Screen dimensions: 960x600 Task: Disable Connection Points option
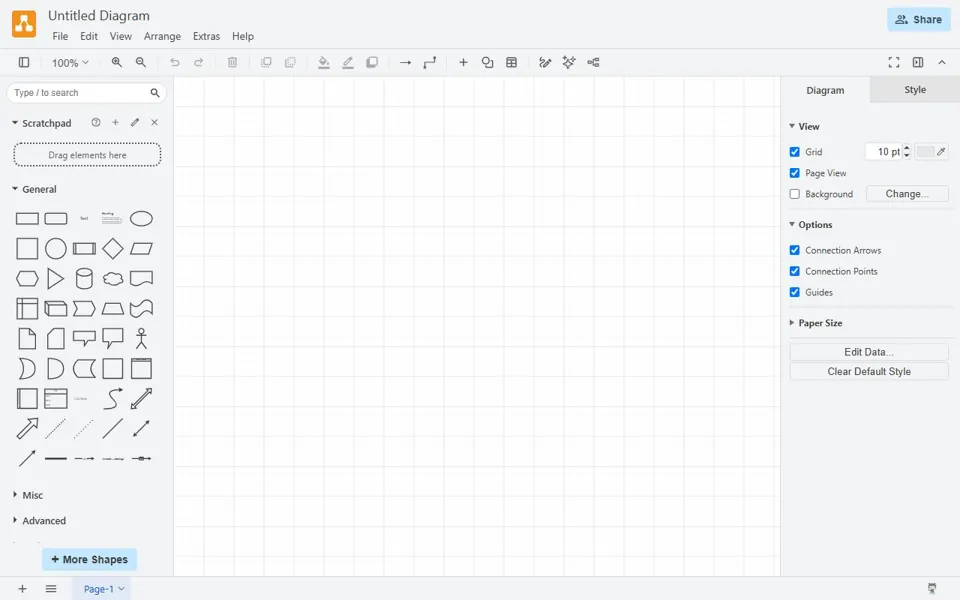795,271
